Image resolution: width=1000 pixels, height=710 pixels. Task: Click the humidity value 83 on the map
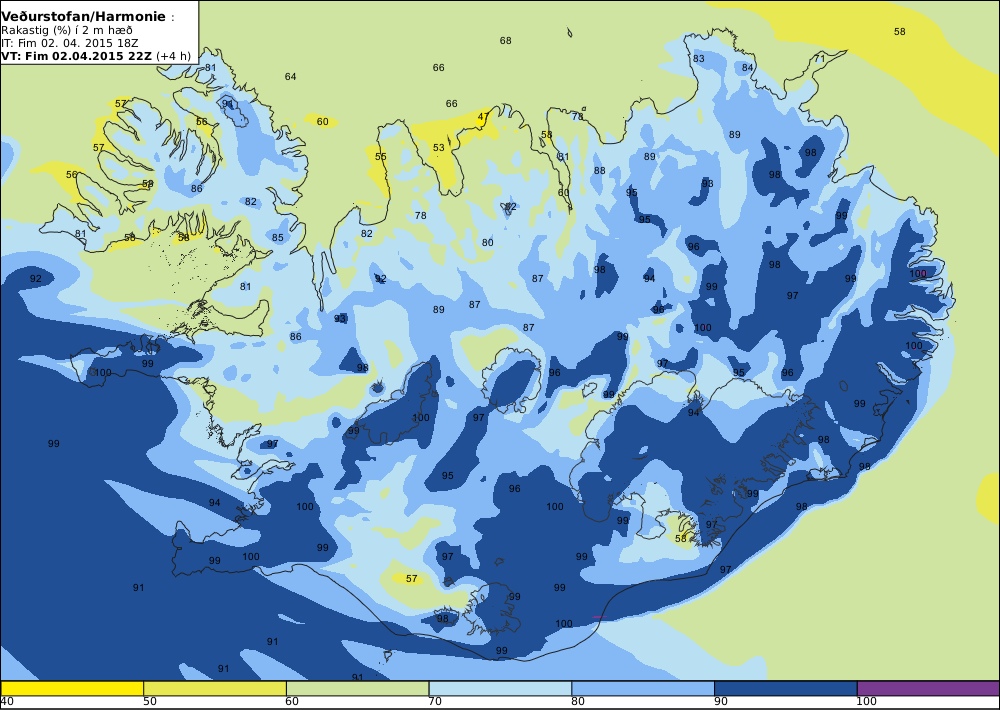pyautogui.click(x=699, y=59)
